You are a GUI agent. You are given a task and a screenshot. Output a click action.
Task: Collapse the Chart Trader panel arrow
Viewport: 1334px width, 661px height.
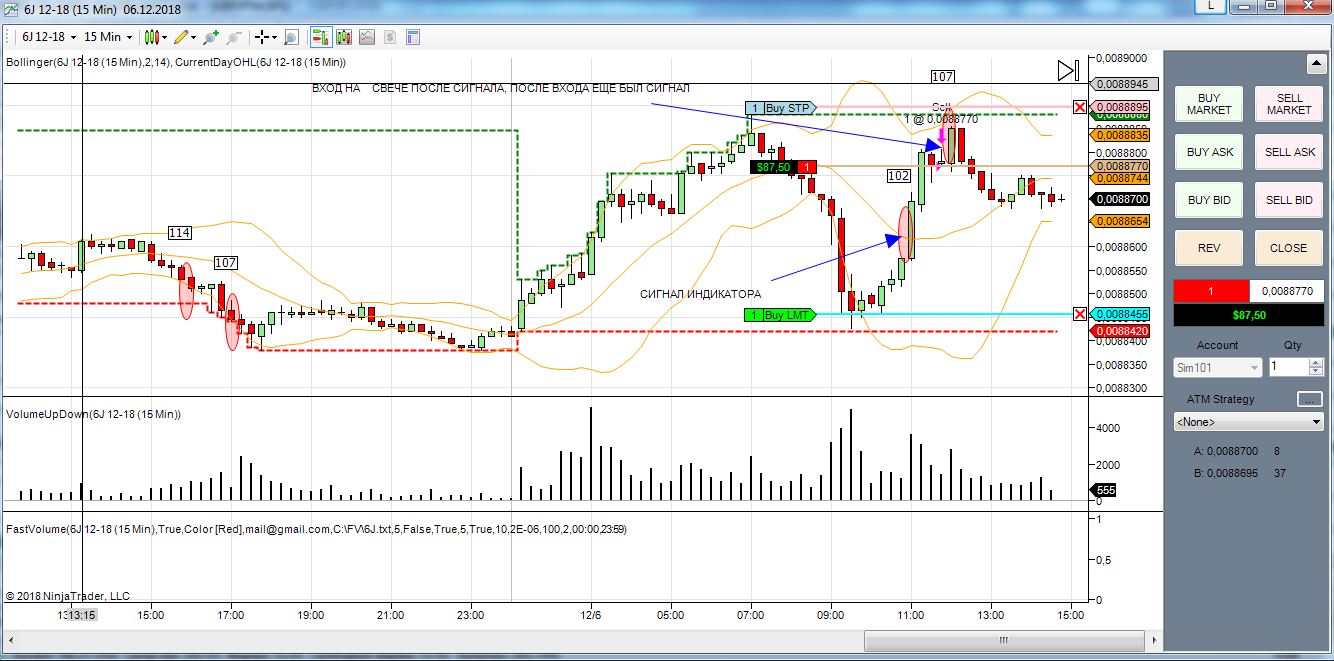(x=1316, y=64)
